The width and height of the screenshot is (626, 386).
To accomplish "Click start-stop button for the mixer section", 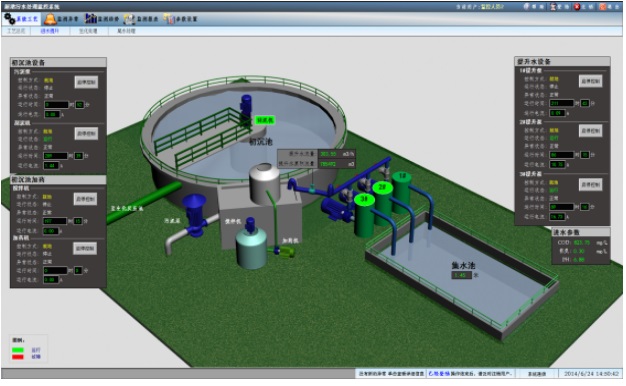I will click(x=85, y=199).
